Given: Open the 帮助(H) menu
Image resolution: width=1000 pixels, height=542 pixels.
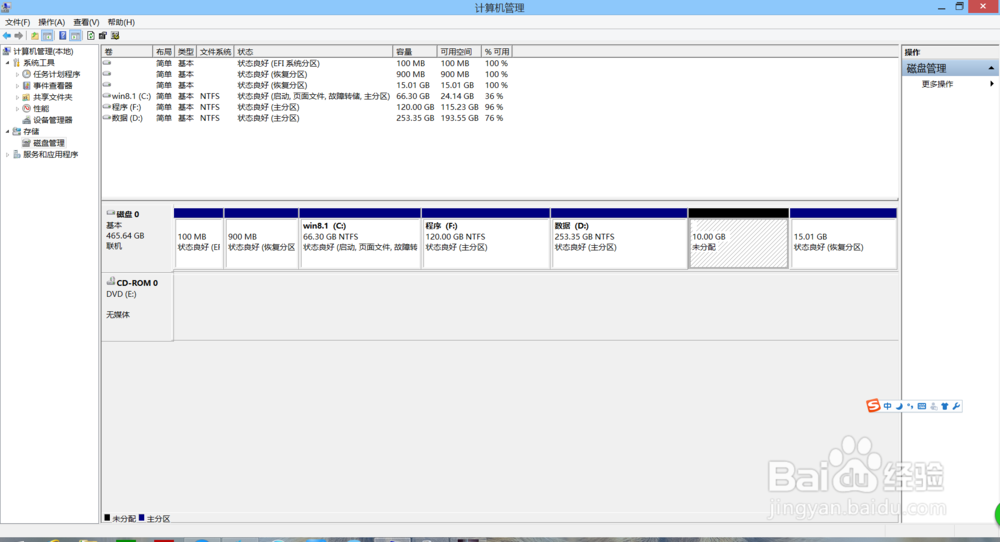Looking at the screenshot, I should pos(121,22).
